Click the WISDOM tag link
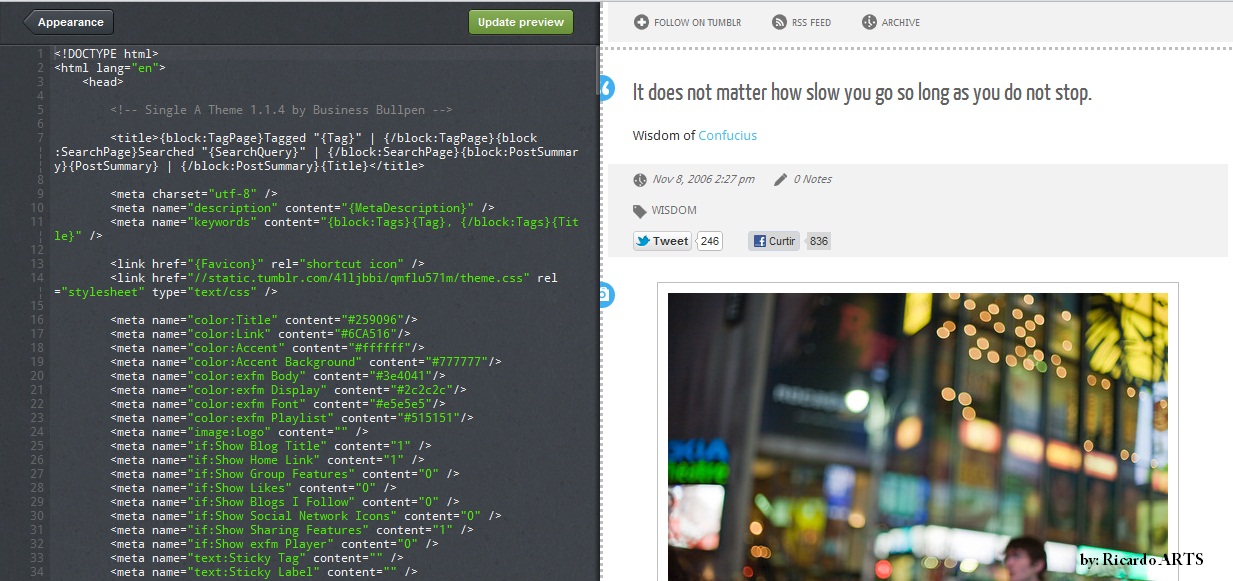This screenshot has height=581, width=1233. click(x=672, y=210)
